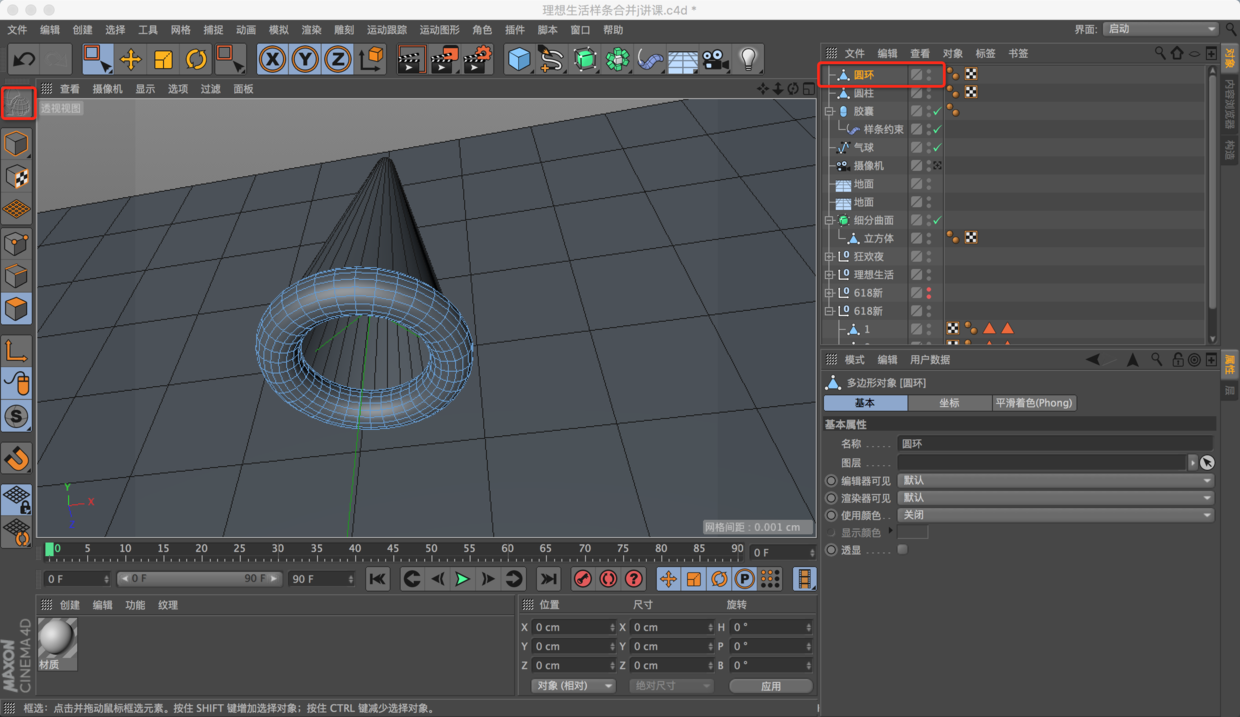Click the Undo arrow icon
The image size is (1240, 717).
(x=23, y=60)
